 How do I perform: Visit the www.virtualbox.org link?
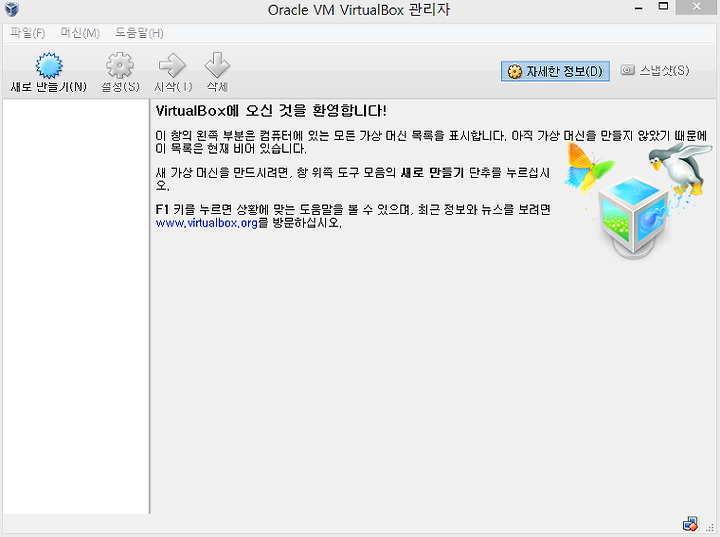[x=206, y=223]
